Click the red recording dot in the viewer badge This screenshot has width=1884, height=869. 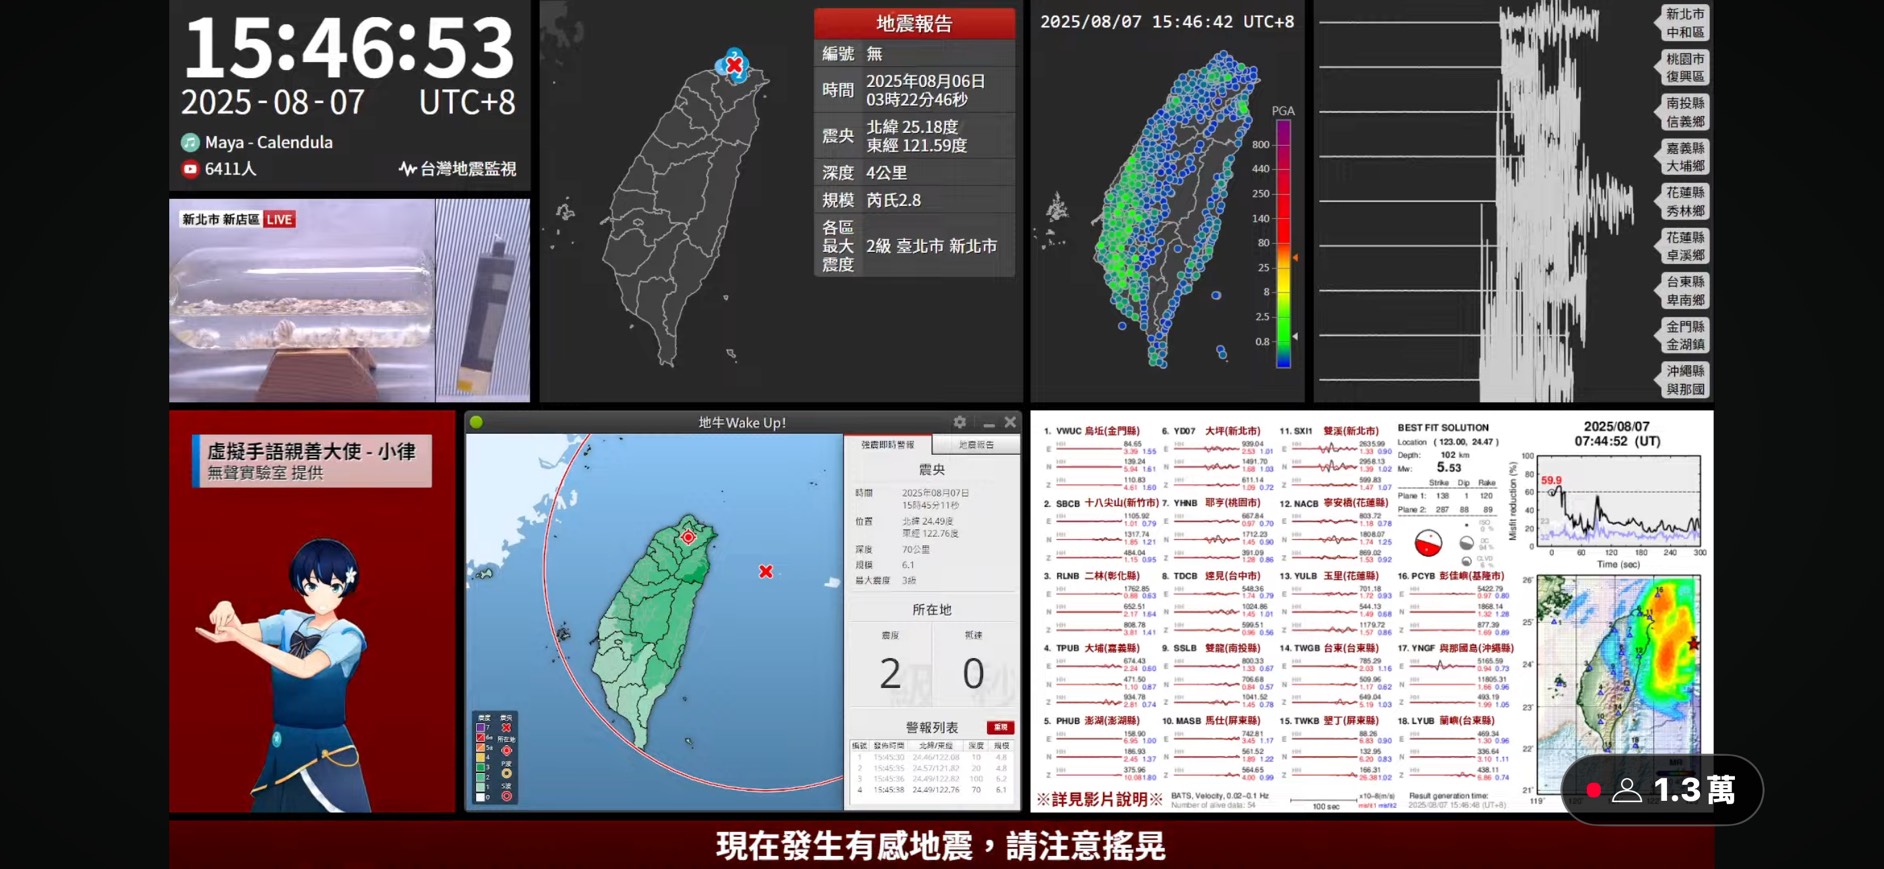(1594, 790)
